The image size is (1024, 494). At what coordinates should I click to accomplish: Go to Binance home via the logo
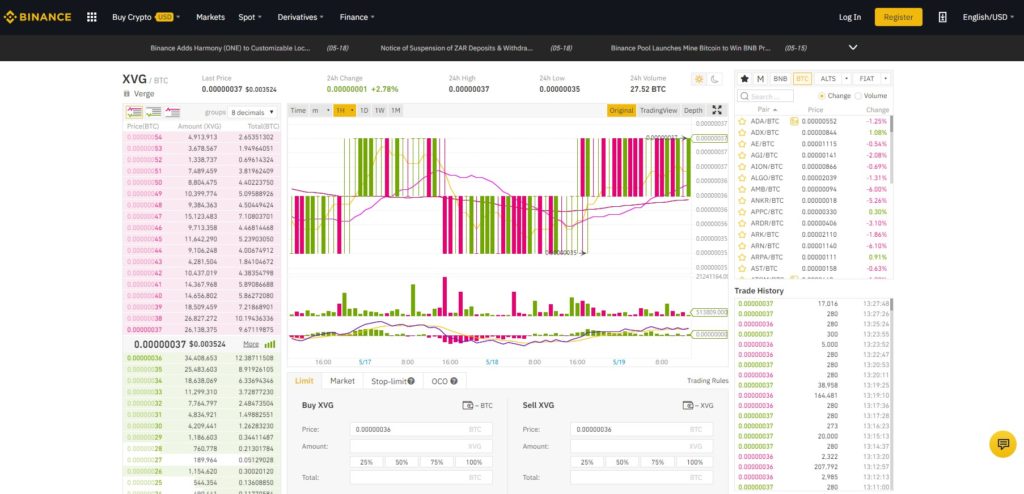coord(37,17)
